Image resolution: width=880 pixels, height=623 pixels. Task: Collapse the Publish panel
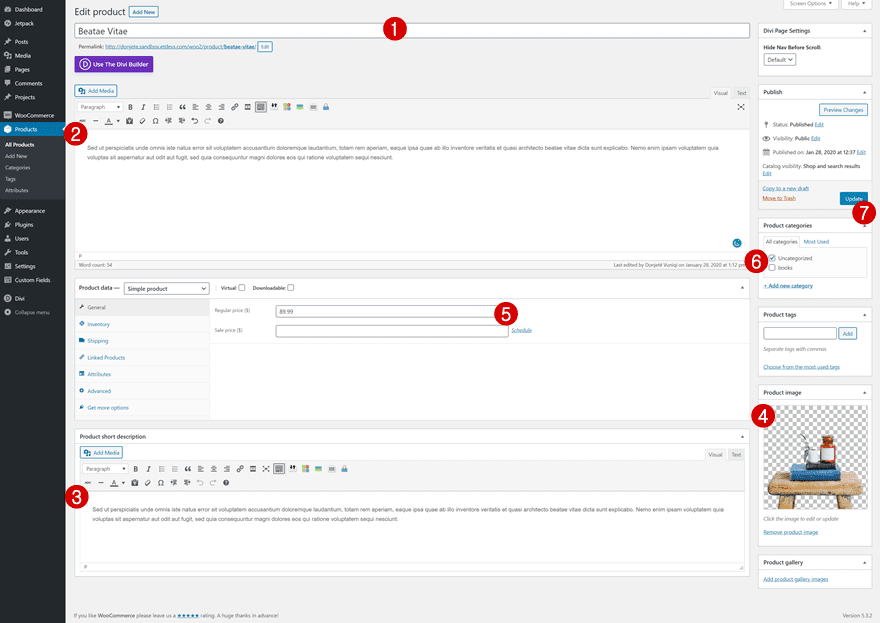[x=864, y=93]
